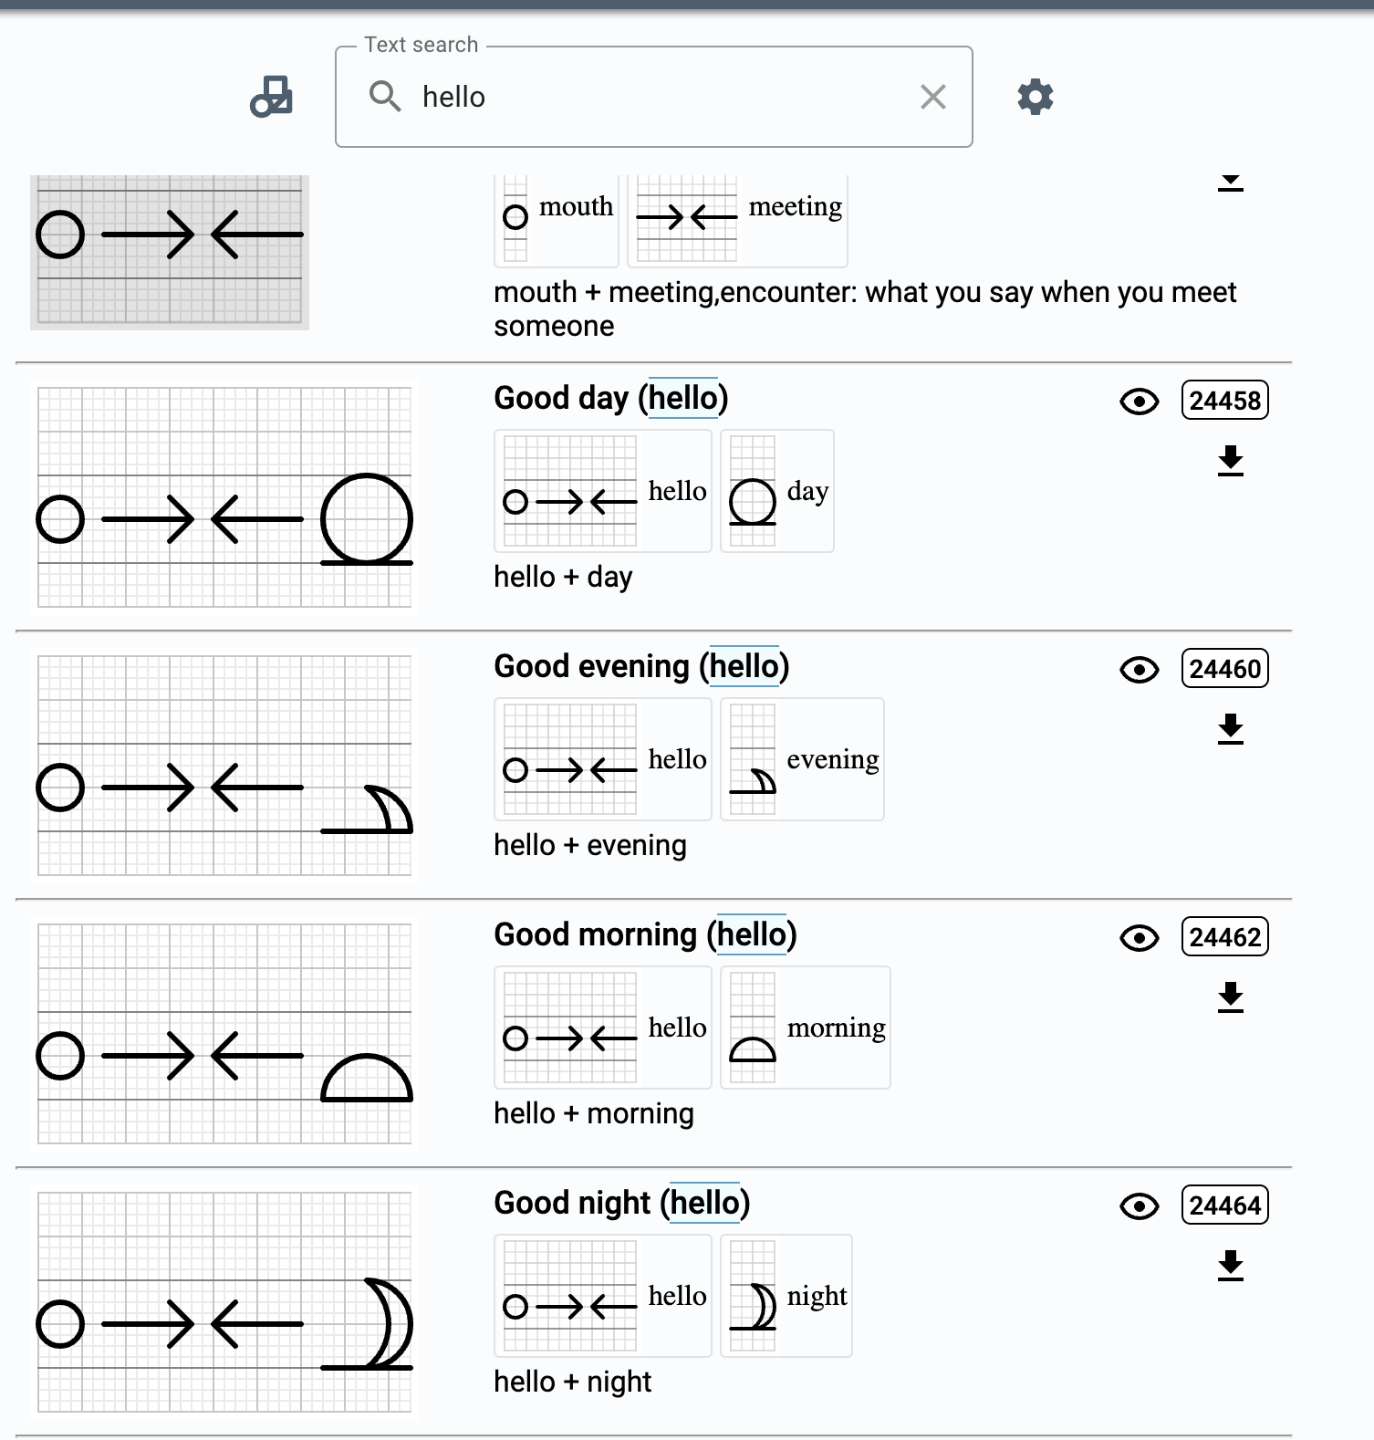Select the meeting component chip
This screenshot has height=1440, width=1374.
click(x=738, y=214)
